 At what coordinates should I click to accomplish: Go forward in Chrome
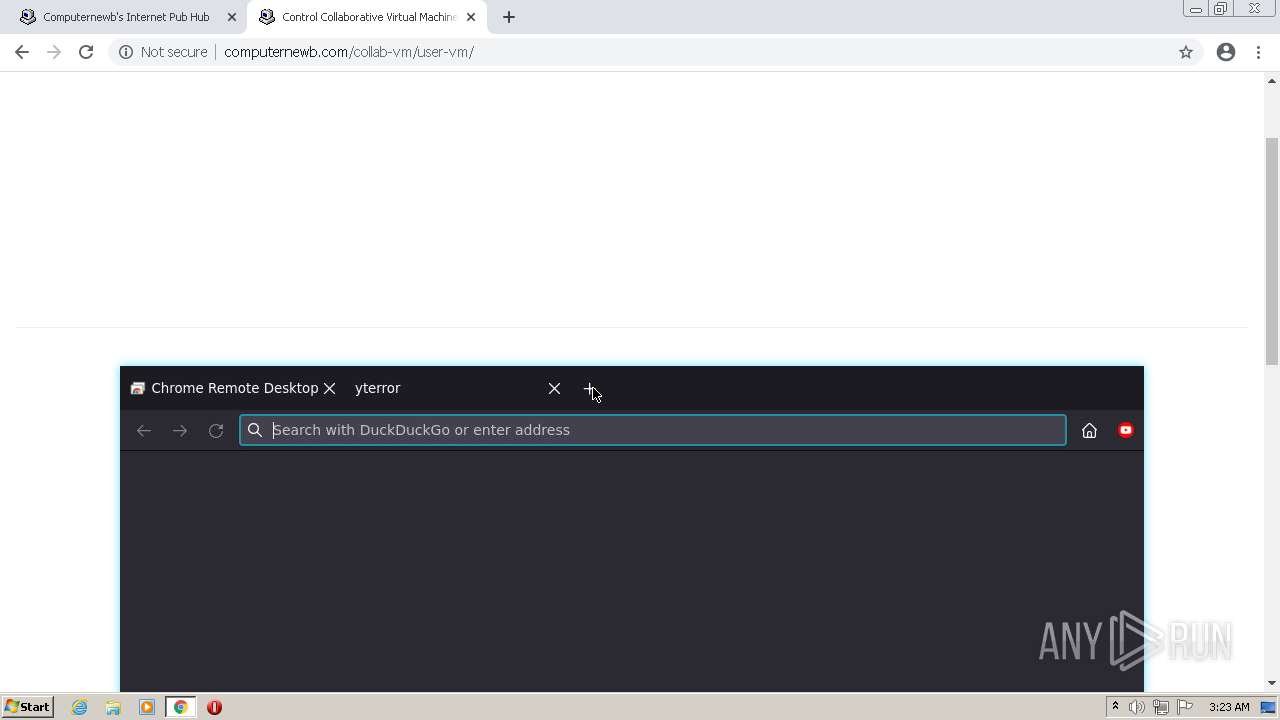[x=54, y=52]
